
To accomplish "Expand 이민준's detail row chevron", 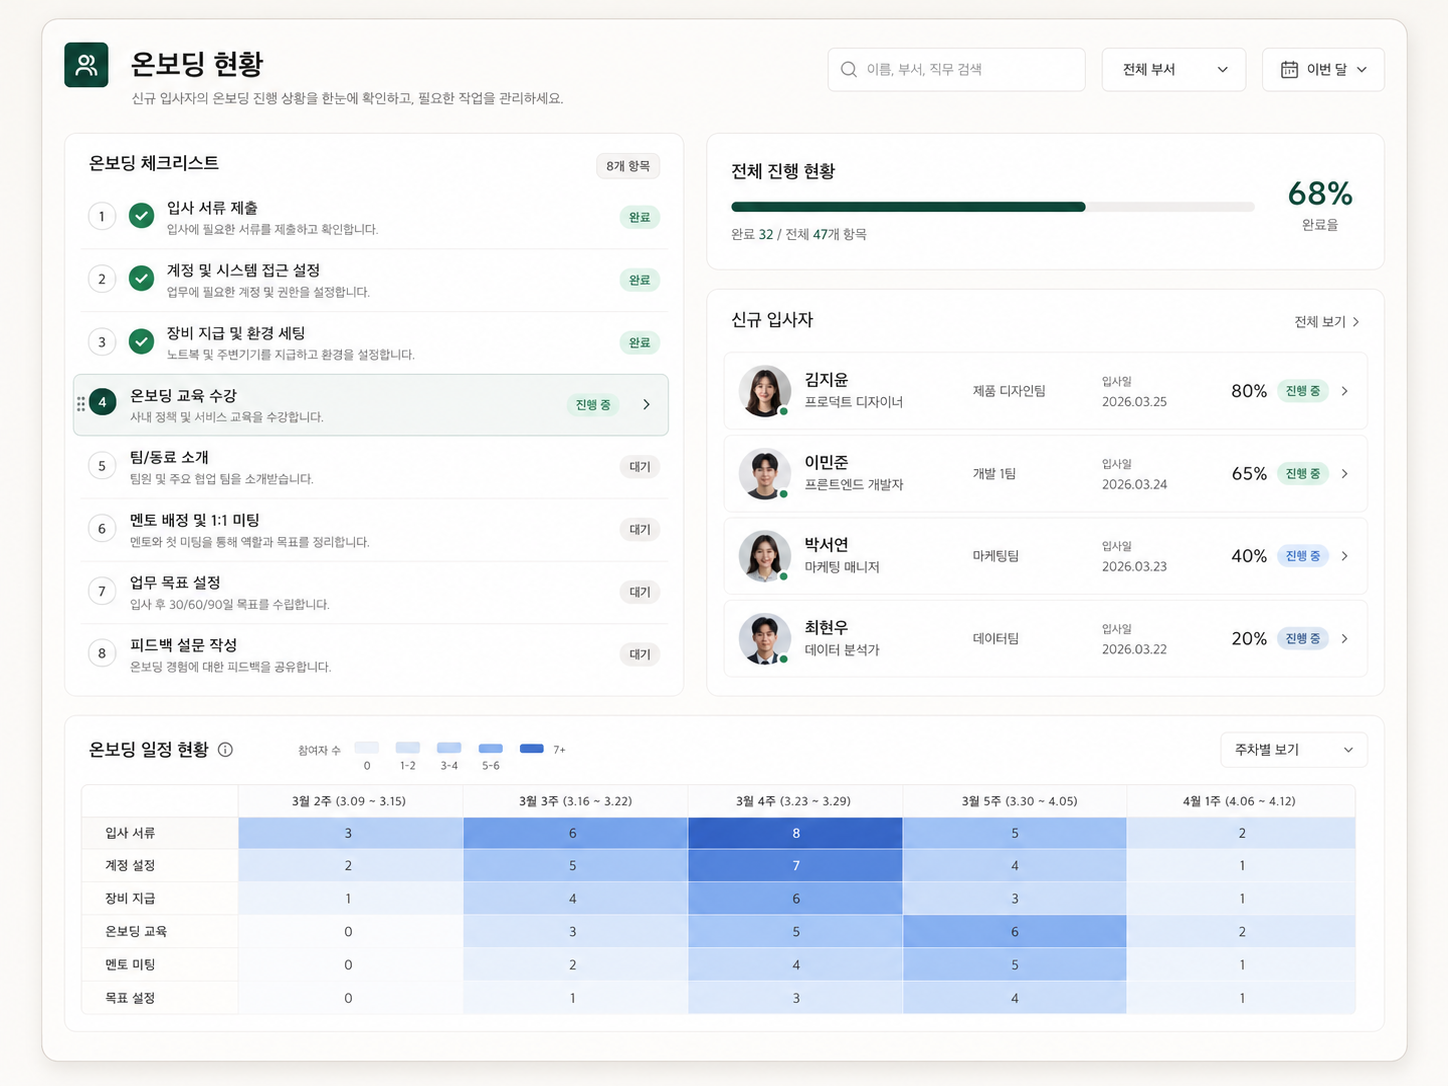I will tap(1344, 473).
